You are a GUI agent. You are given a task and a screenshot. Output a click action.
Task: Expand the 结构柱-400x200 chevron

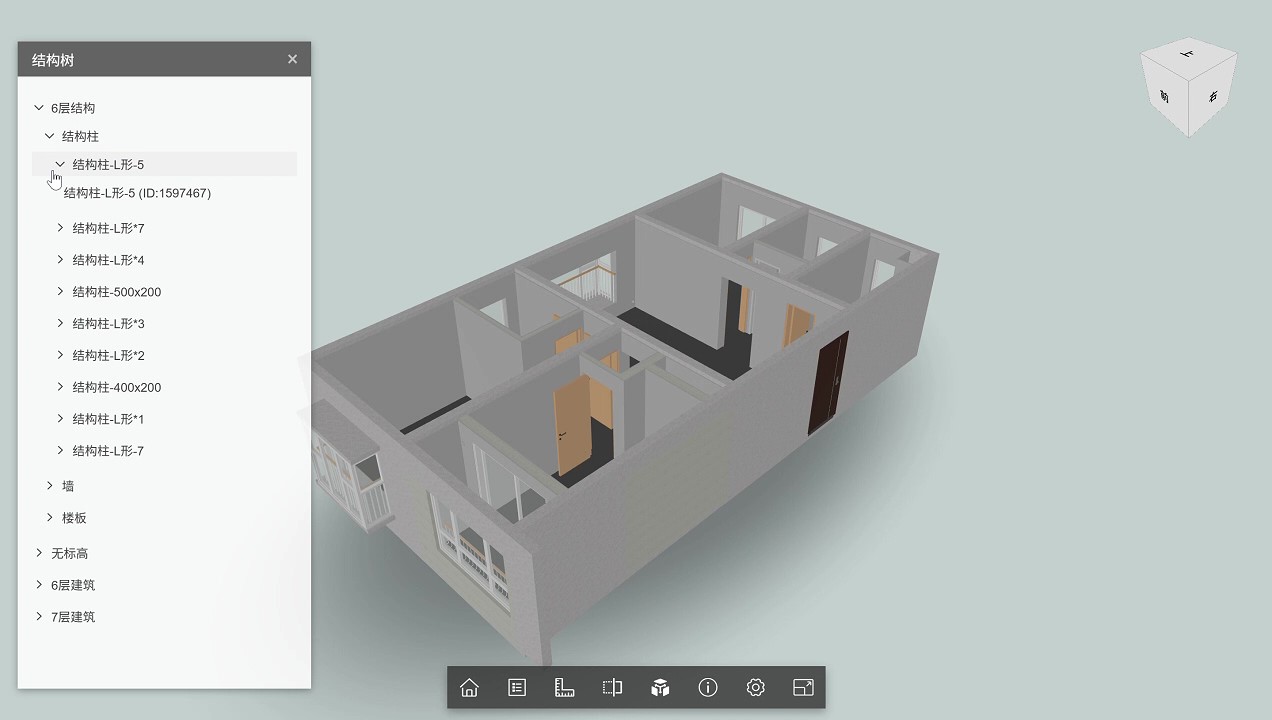pos(60,387)
